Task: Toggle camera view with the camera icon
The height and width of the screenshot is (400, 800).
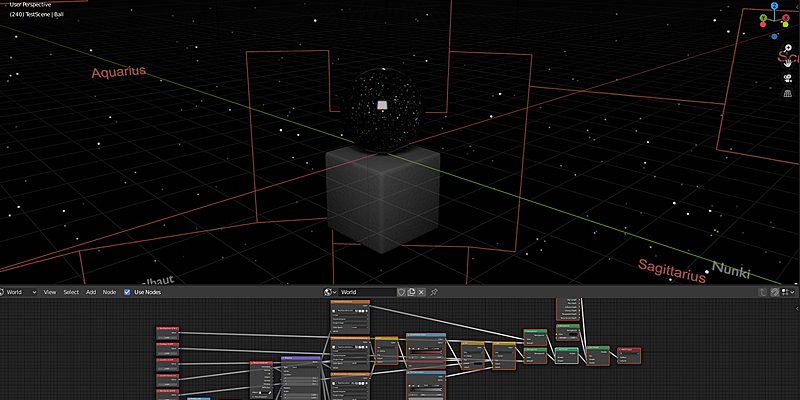Action: coord(787,78)
